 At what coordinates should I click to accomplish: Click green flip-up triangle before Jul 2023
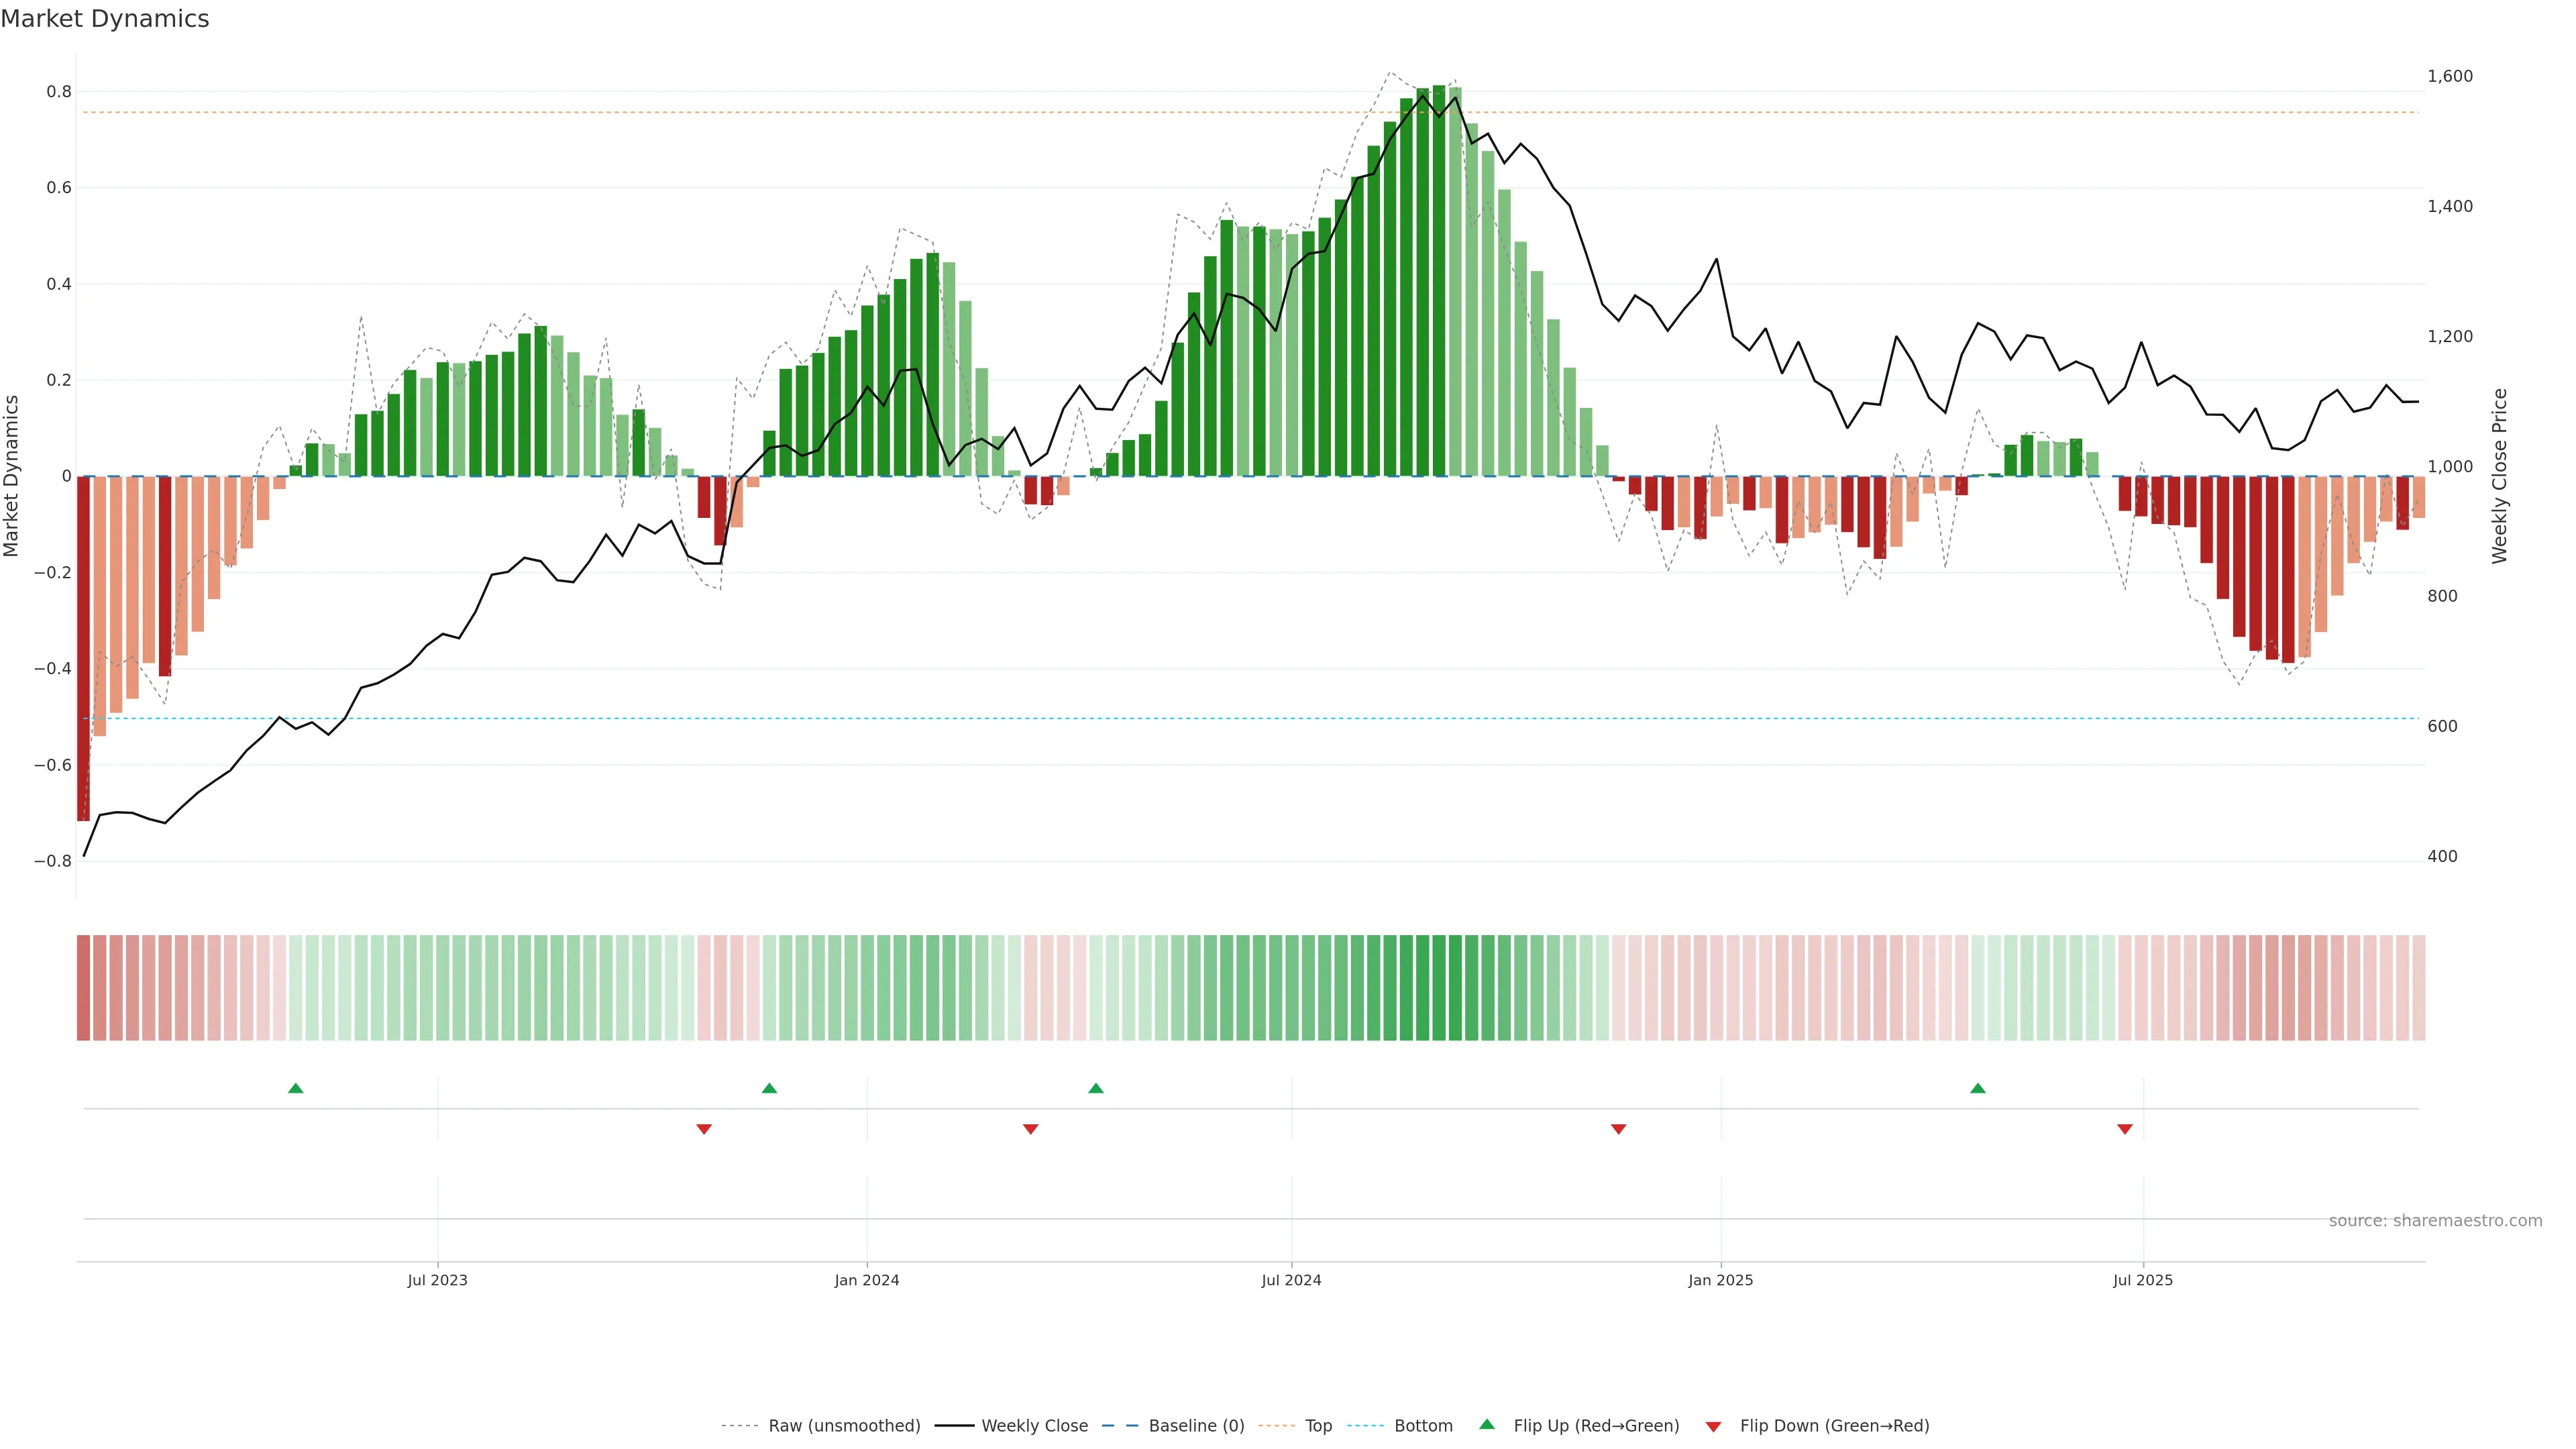(295, 1088)
